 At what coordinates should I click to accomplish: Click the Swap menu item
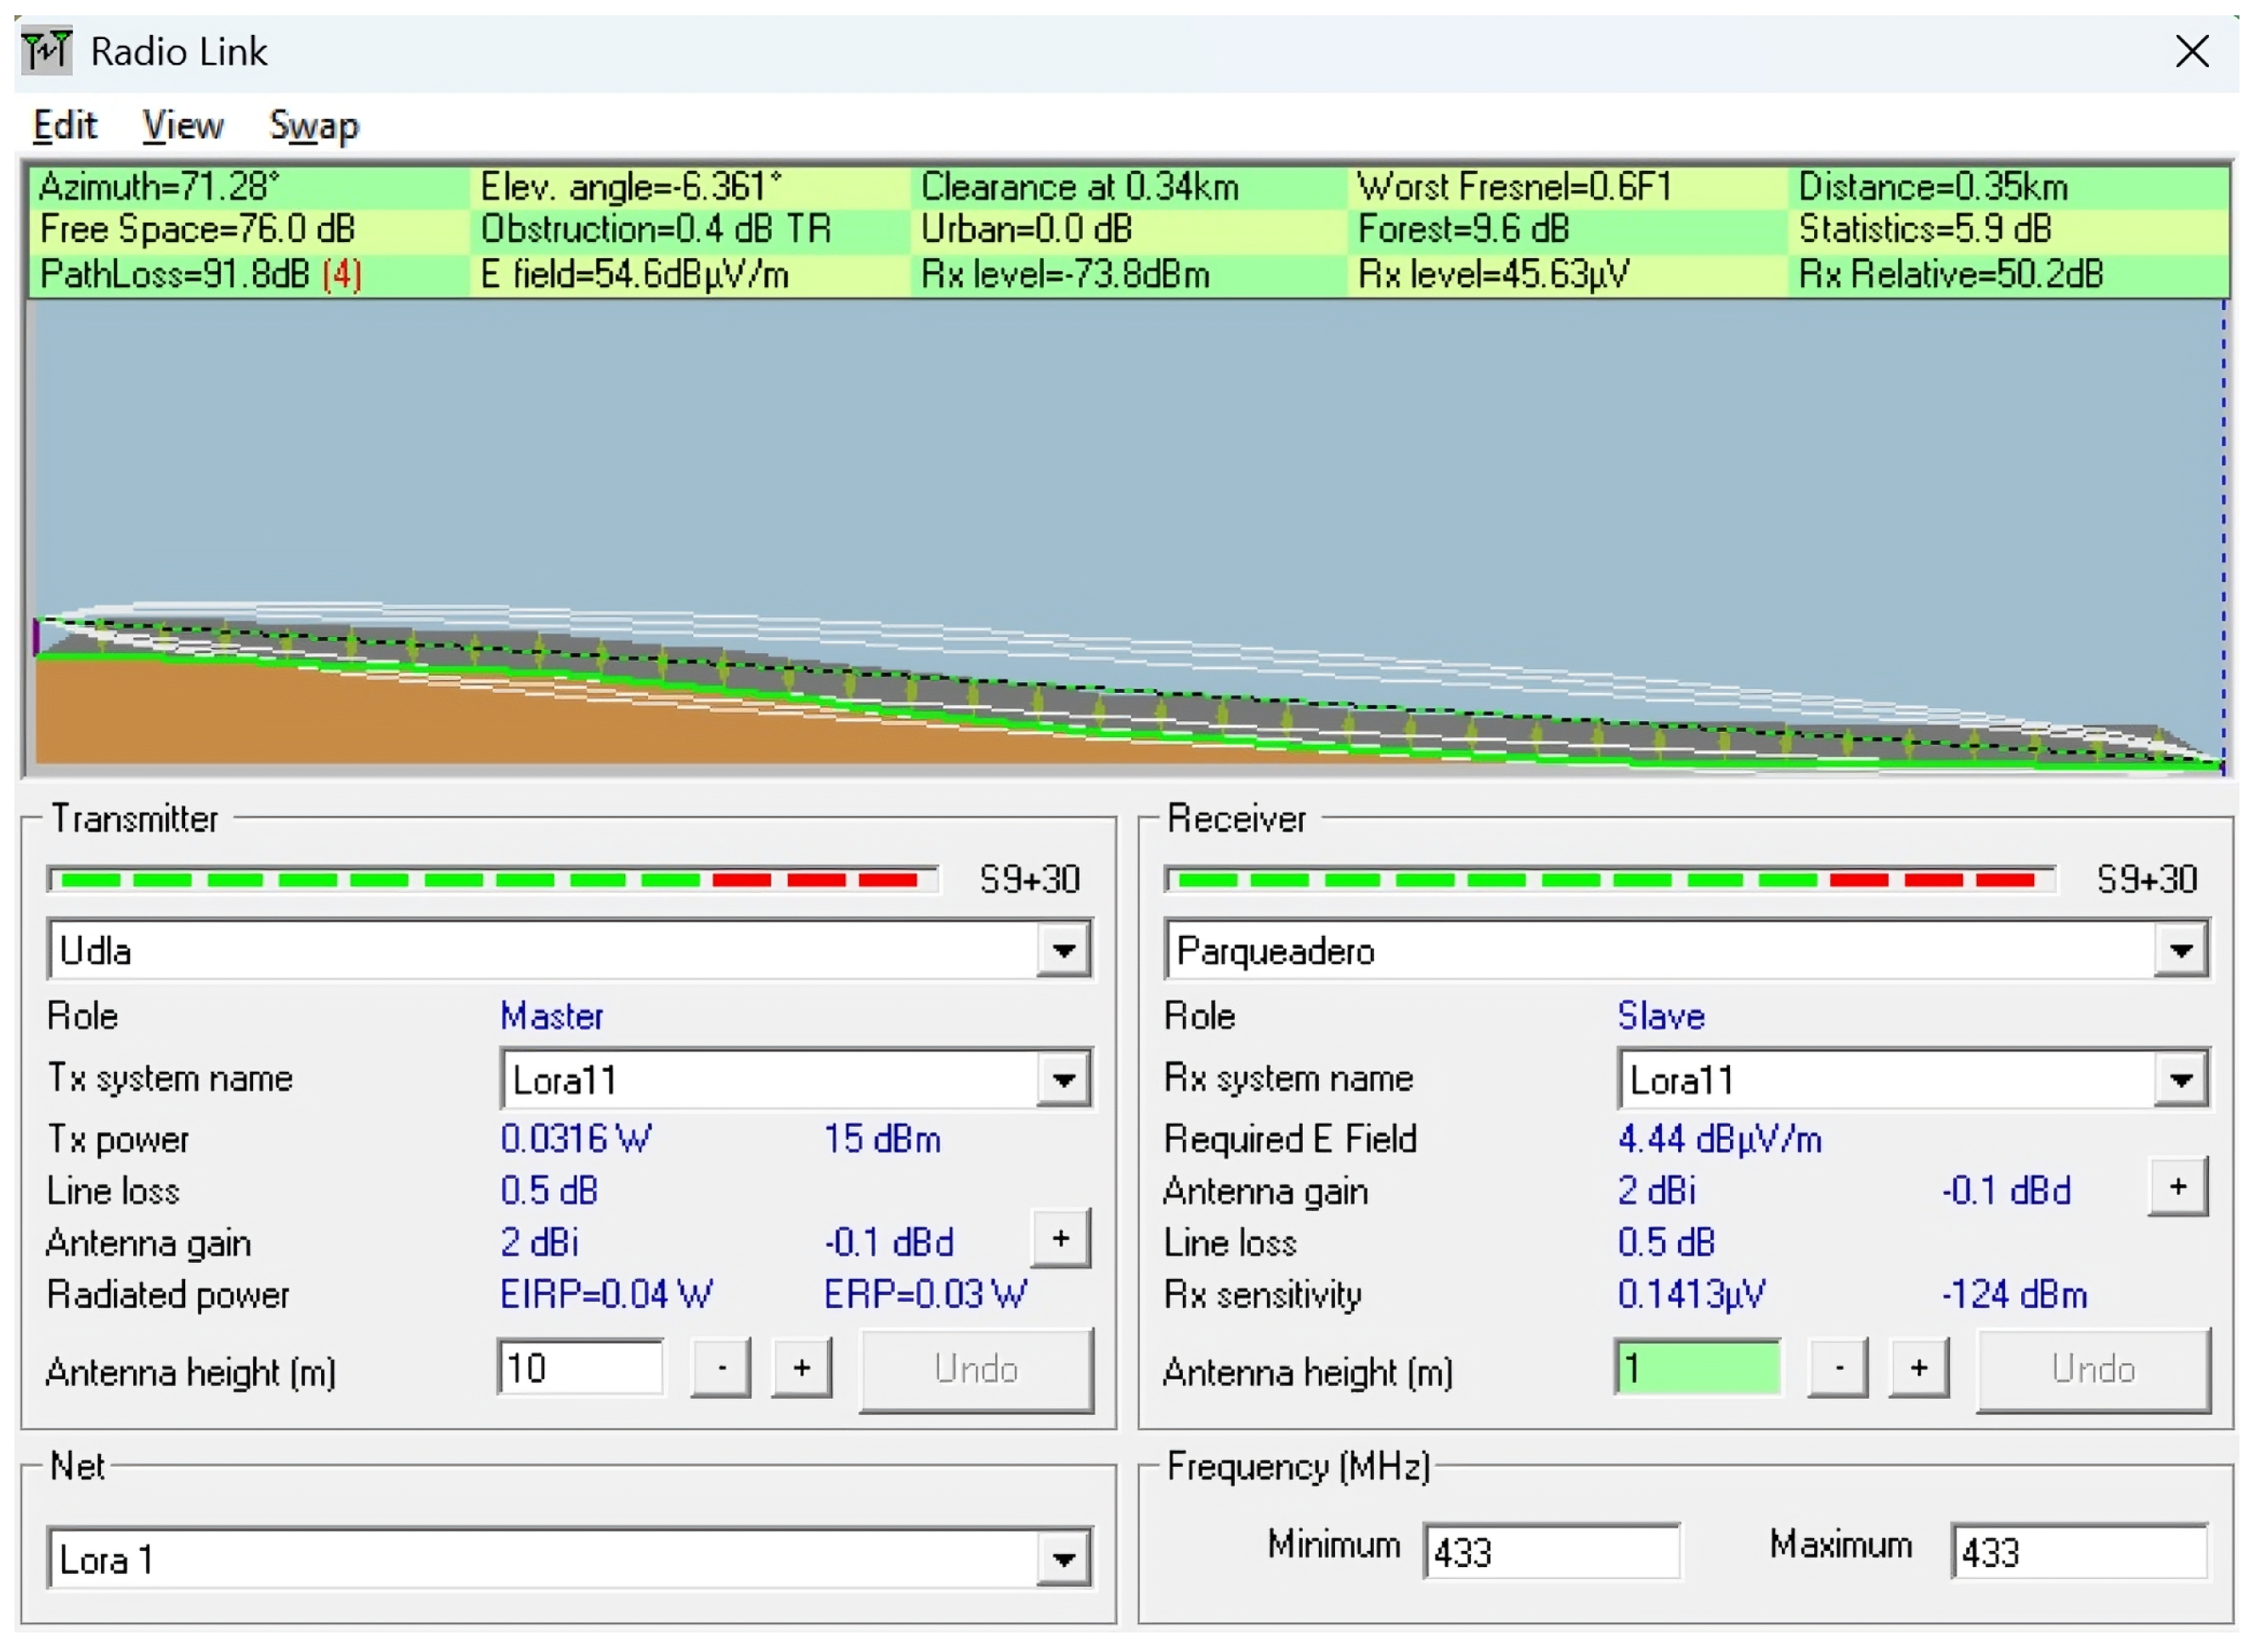(313, 126)
